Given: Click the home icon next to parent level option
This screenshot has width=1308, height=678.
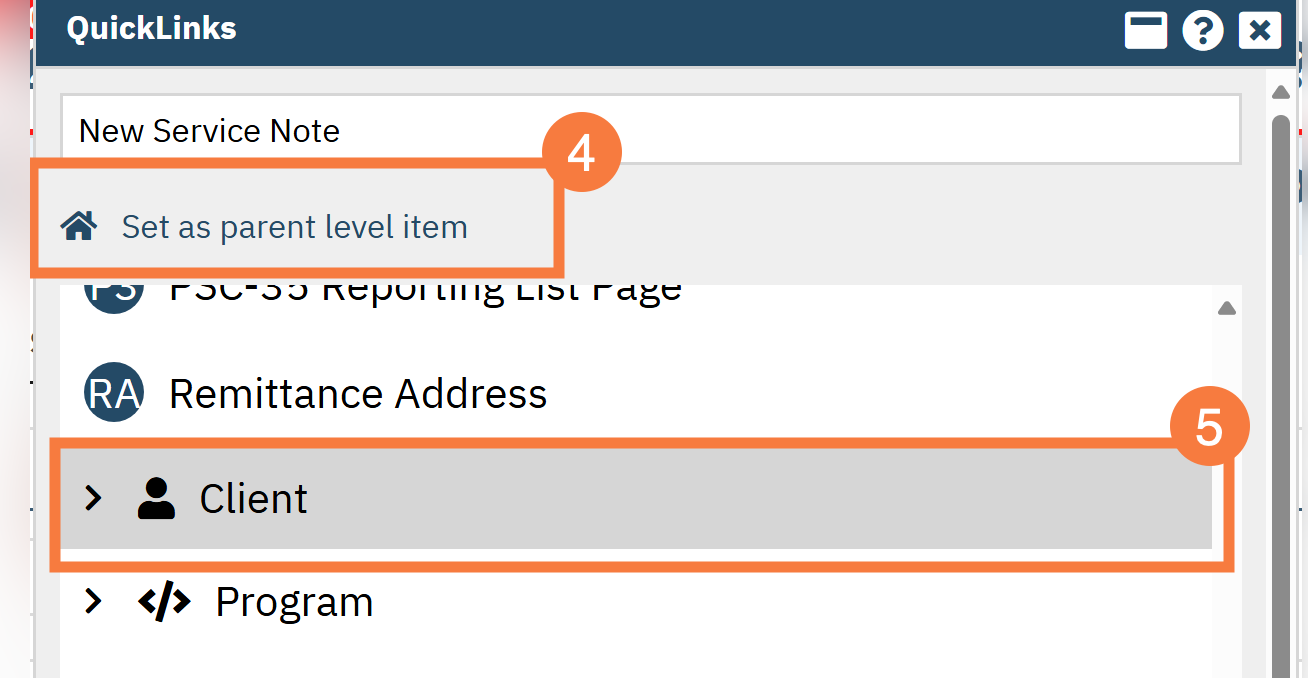Looking at the screenshot, I should click(x=79, y=226).
